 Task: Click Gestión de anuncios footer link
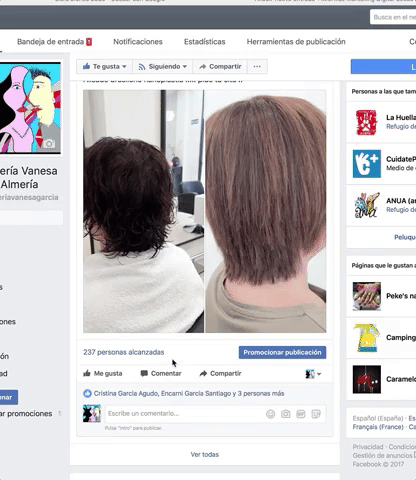(x=382, y=455)
